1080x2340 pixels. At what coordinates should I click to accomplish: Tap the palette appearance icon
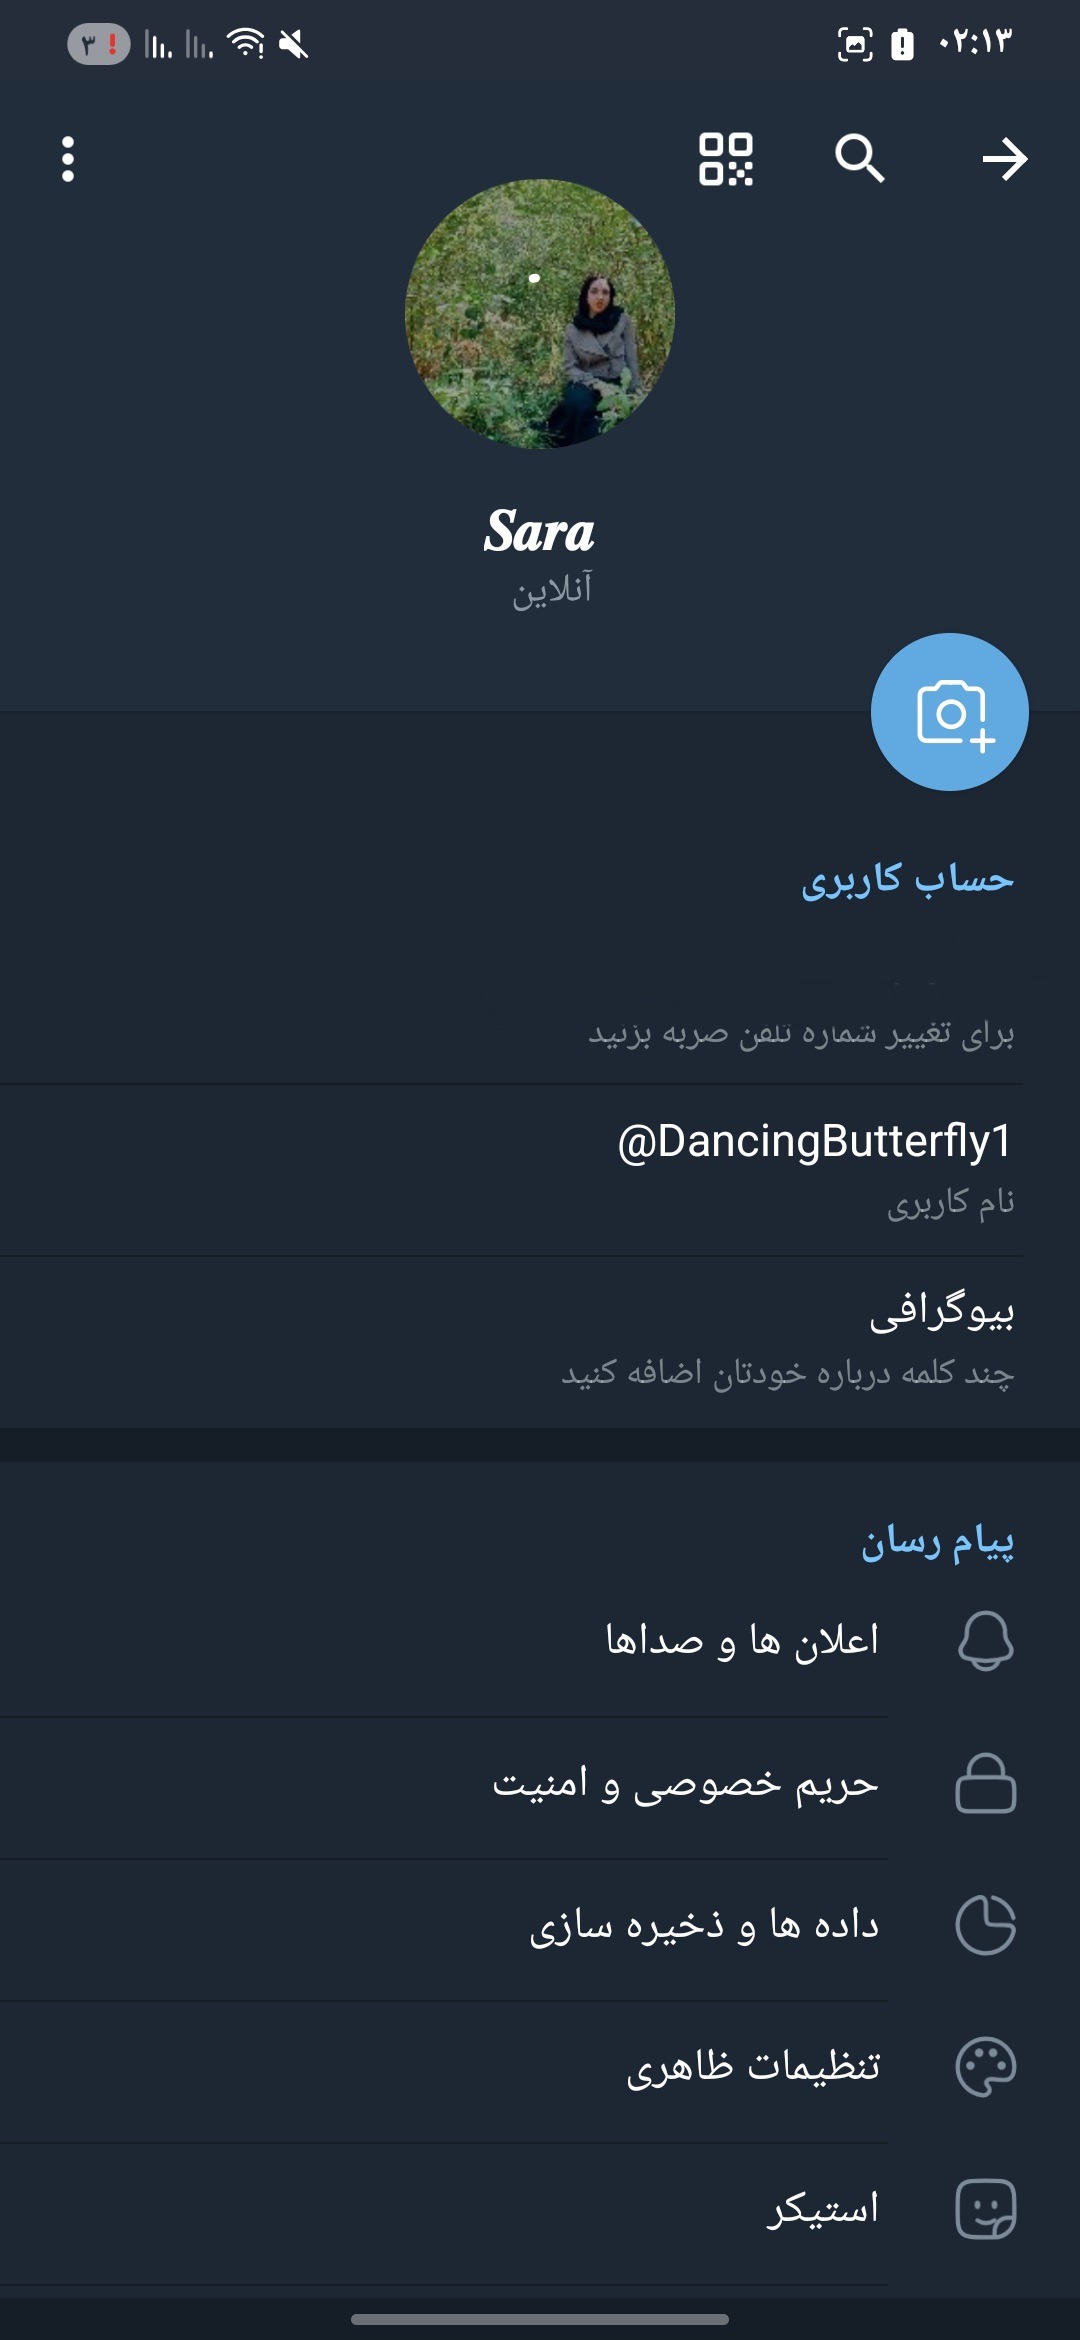pos(985,2067)
